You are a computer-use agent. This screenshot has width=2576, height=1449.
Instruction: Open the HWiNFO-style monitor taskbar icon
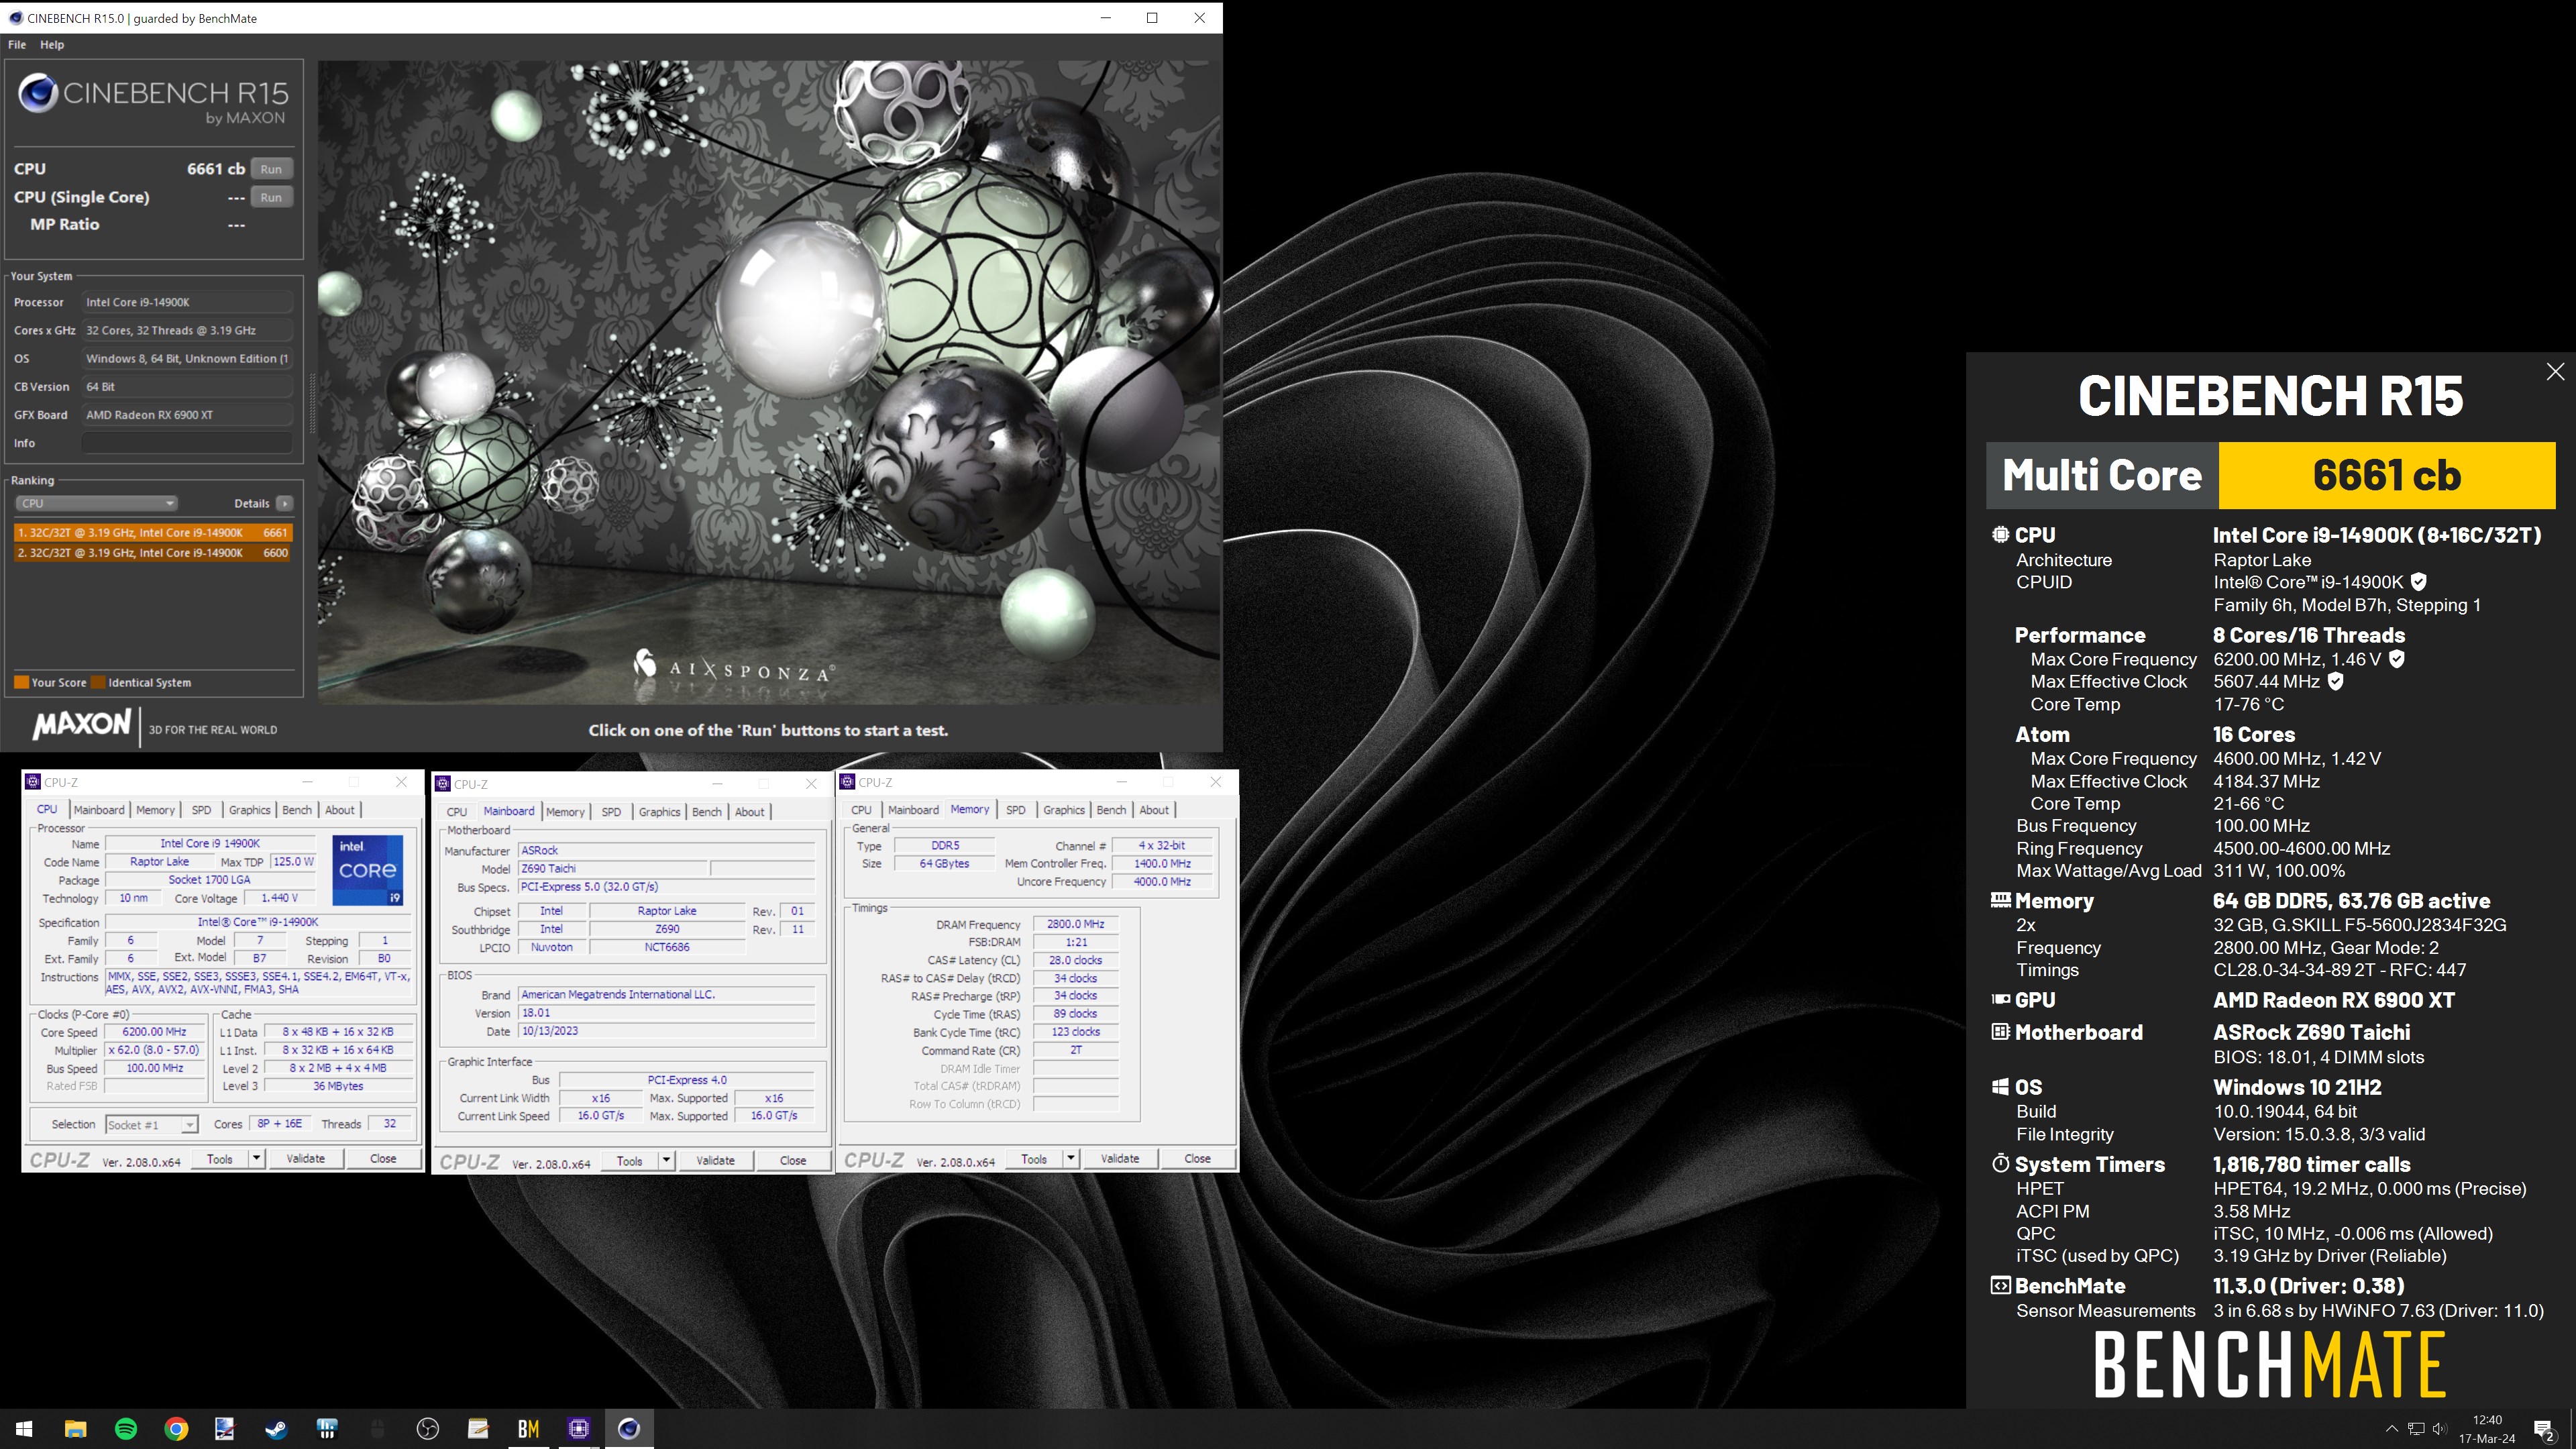tap(327, 1429)
